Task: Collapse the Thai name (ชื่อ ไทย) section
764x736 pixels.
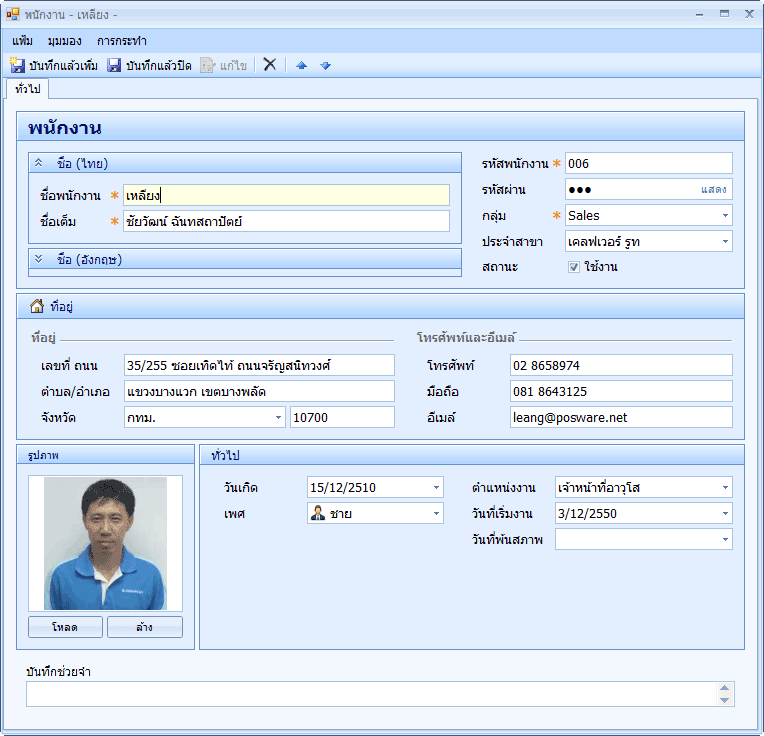Action: (x=39, y=163)
